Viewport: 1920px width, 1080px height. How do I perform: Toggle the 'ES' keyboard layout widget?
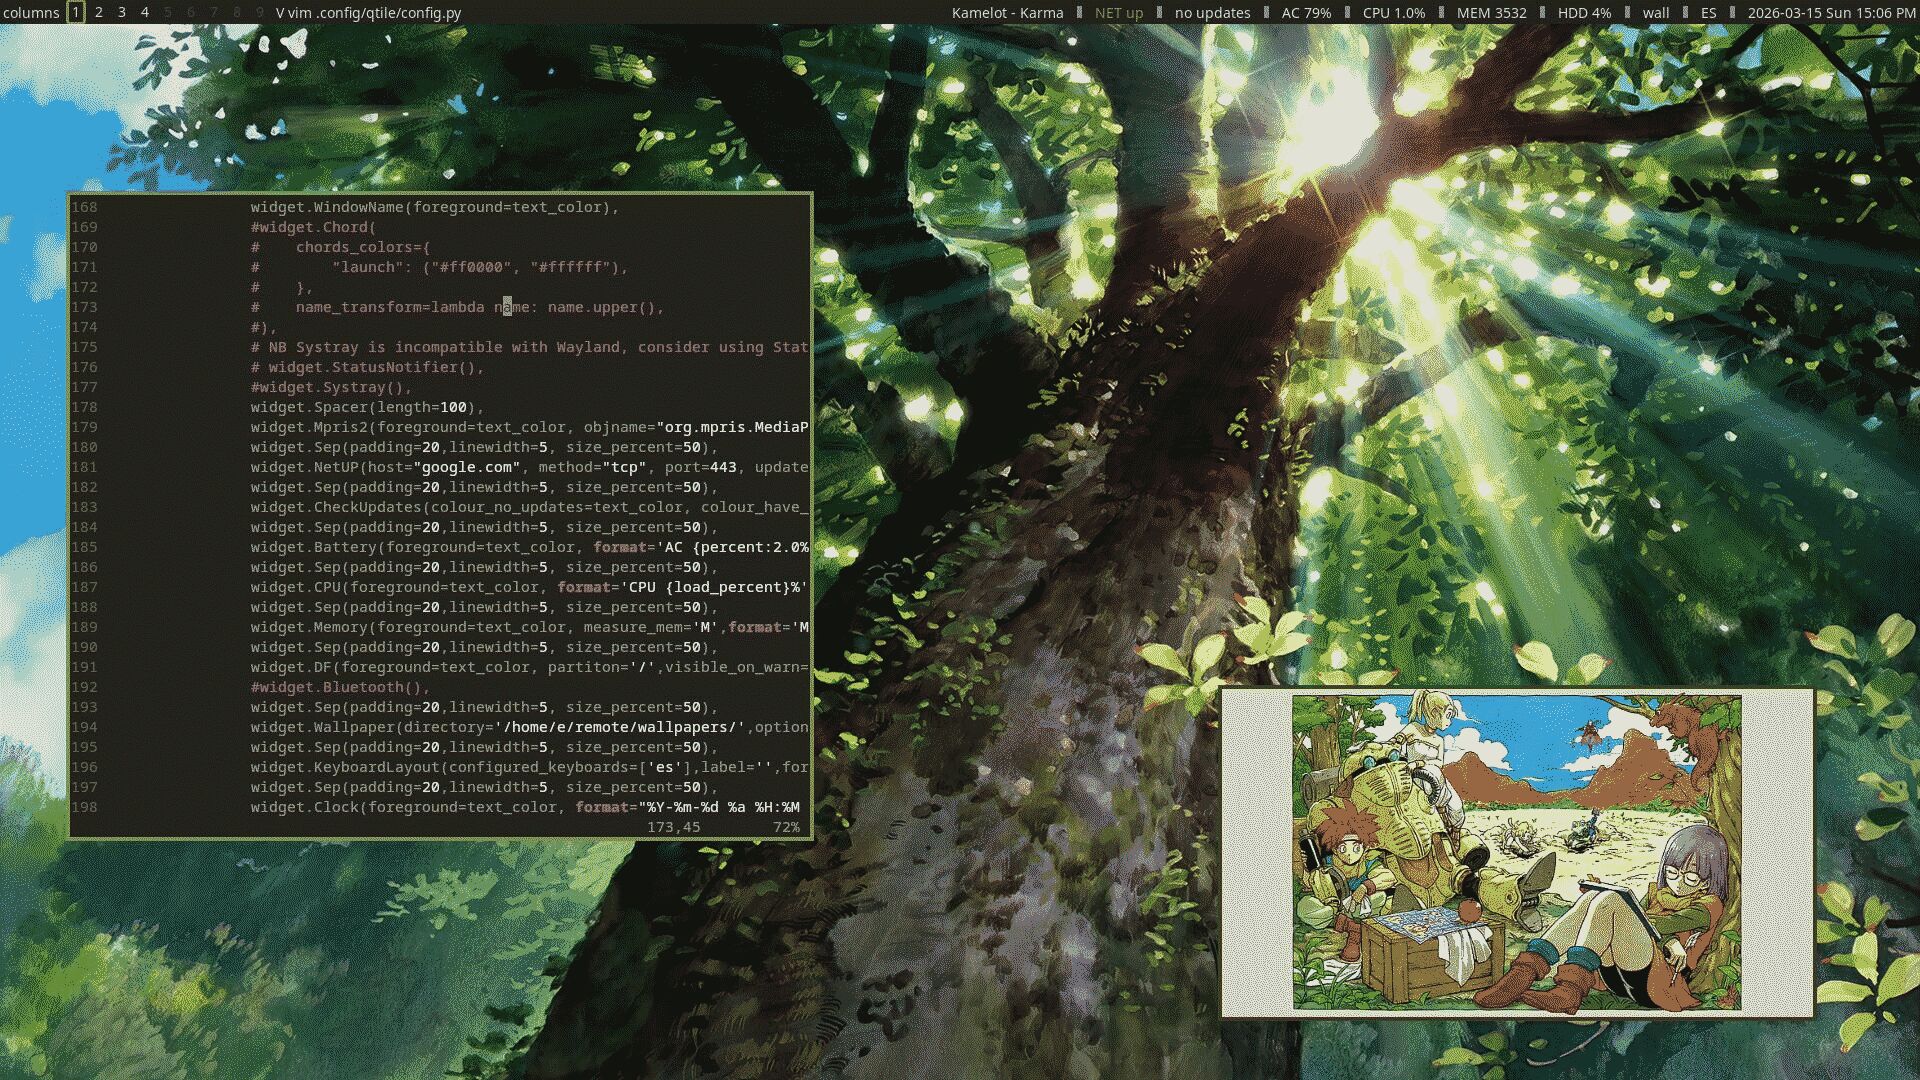(1708, 13)
